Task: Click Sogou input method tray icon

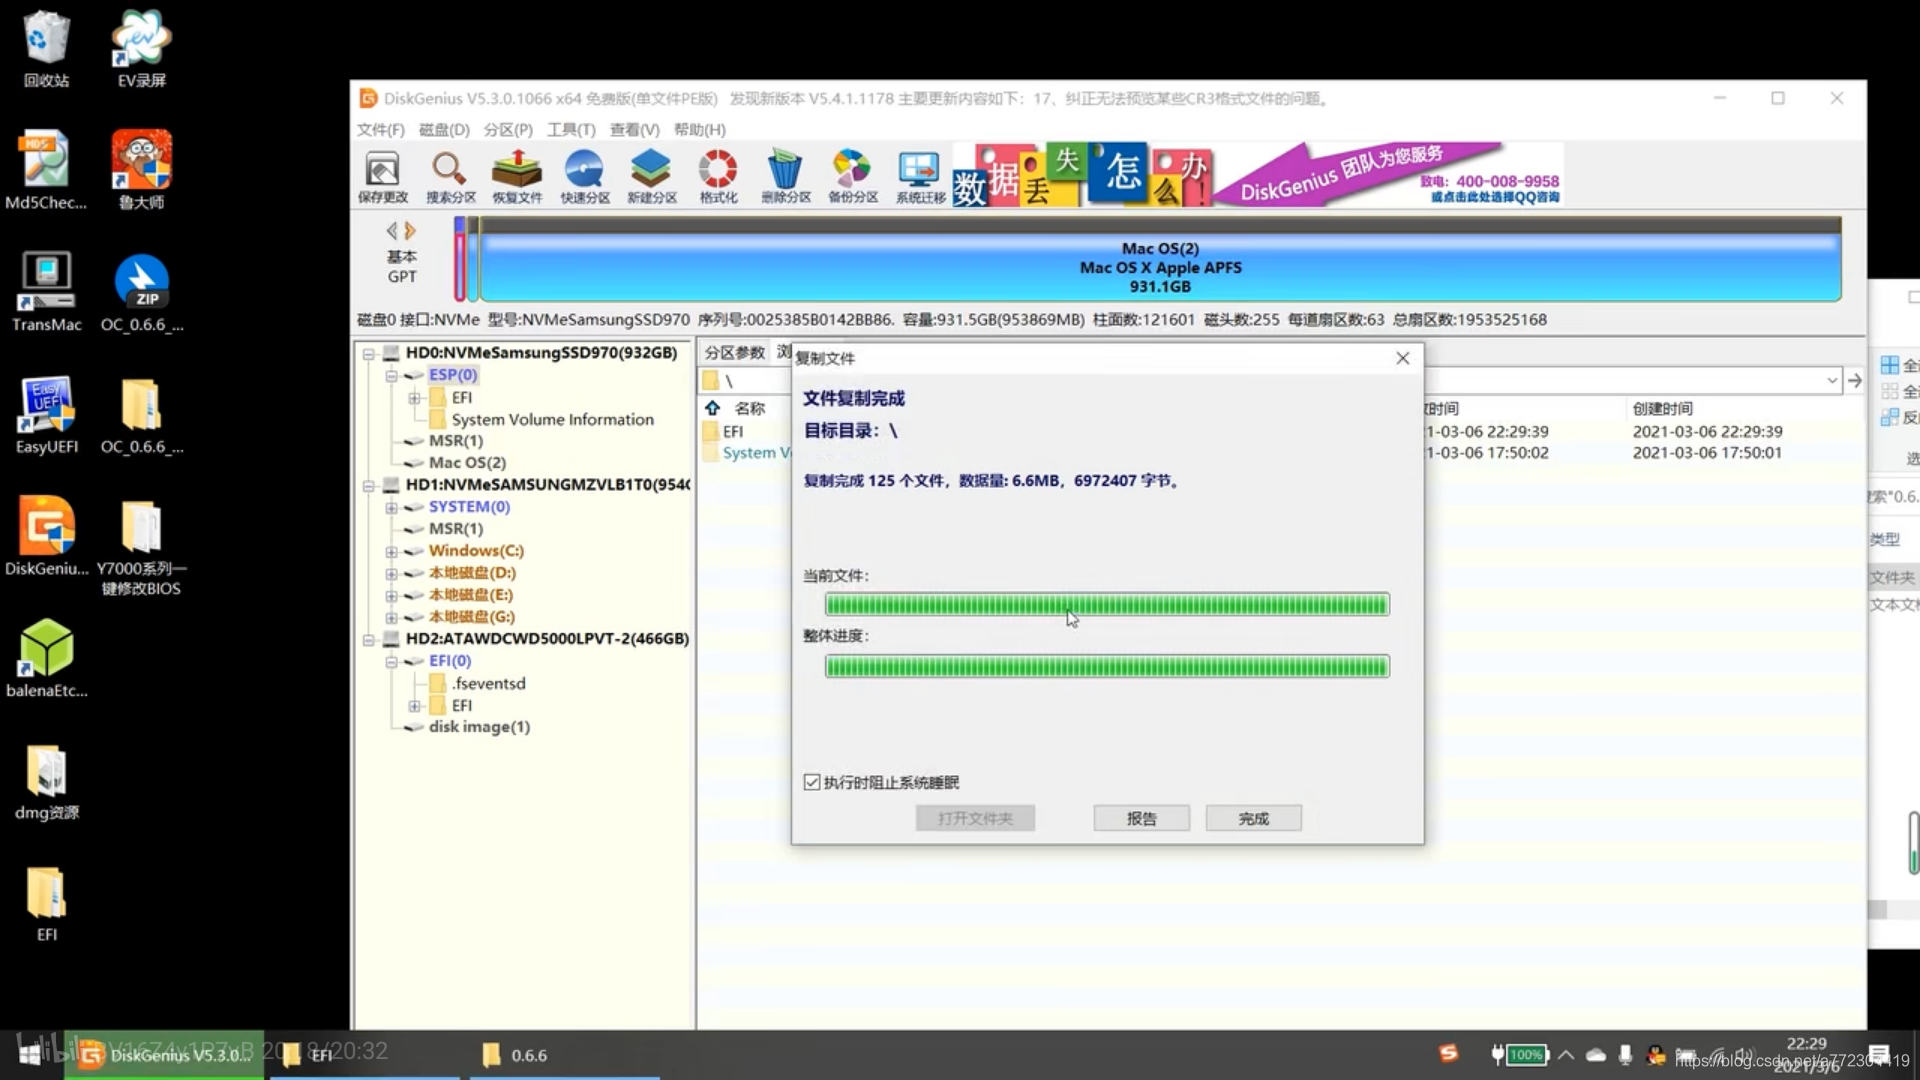Action: coord(1448,1053)
